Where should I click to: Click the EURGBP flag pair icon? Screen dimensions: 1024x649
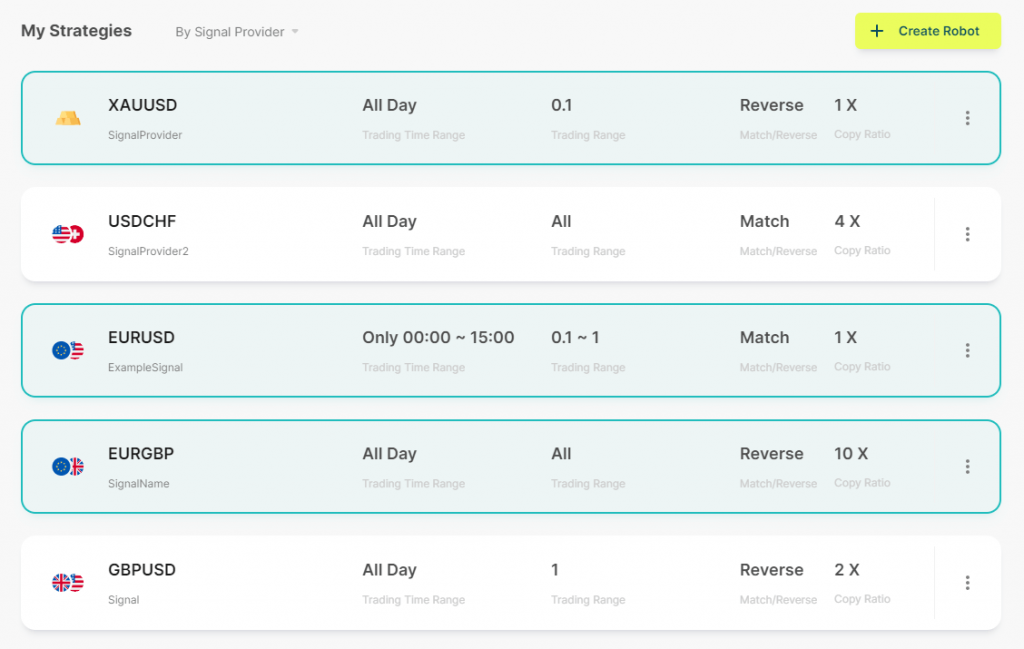point(68,466)
